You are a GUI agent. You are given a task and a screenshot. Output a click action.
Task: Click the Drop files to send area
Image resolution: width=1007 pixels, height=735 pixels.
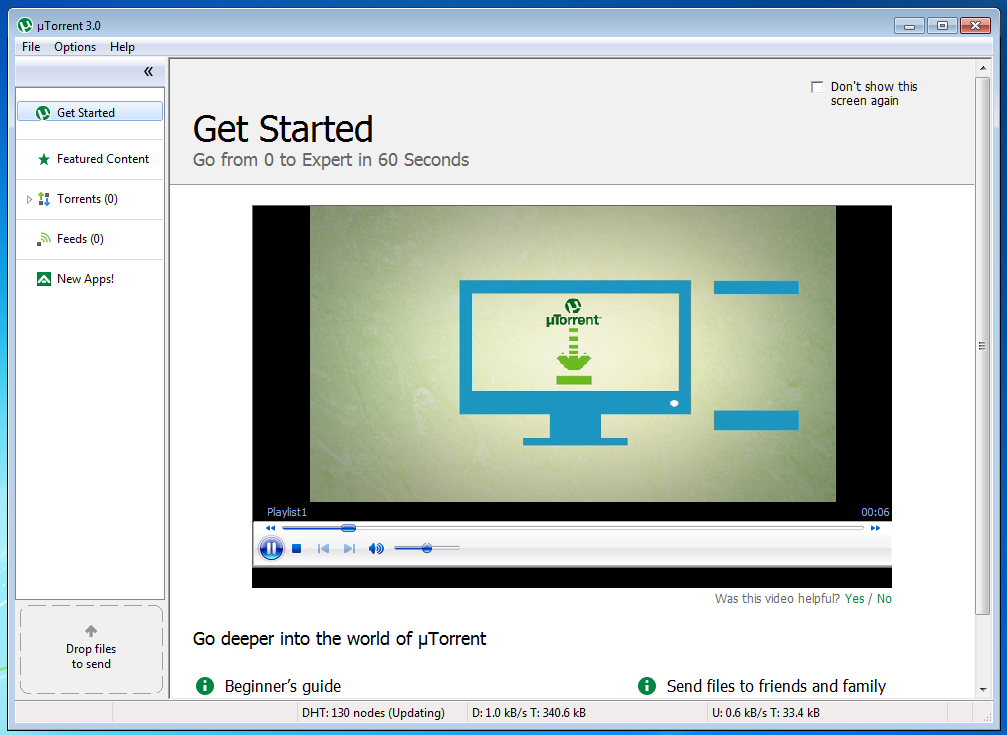click(91, 650)
